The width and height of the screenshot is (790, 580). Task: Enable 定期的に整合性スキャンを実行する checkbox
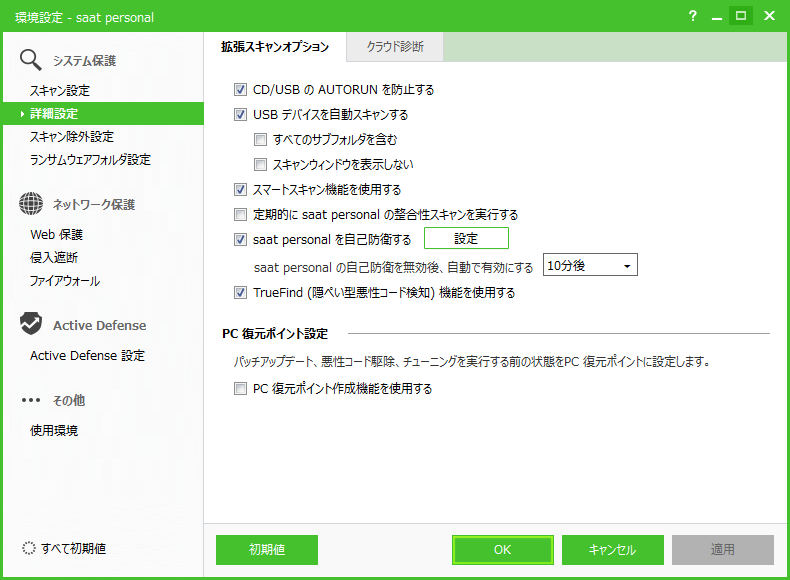[x=240, y=215]
